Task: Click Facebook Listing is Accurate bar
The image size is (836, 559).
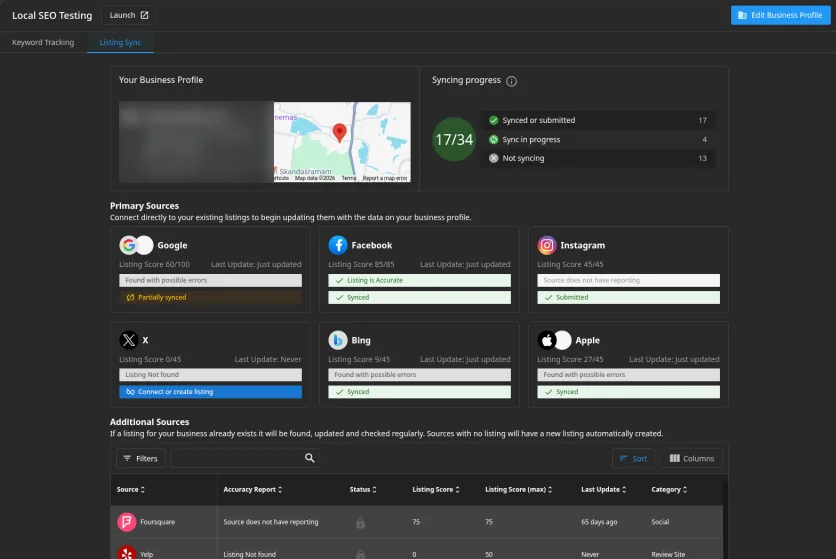Action: 419,280
